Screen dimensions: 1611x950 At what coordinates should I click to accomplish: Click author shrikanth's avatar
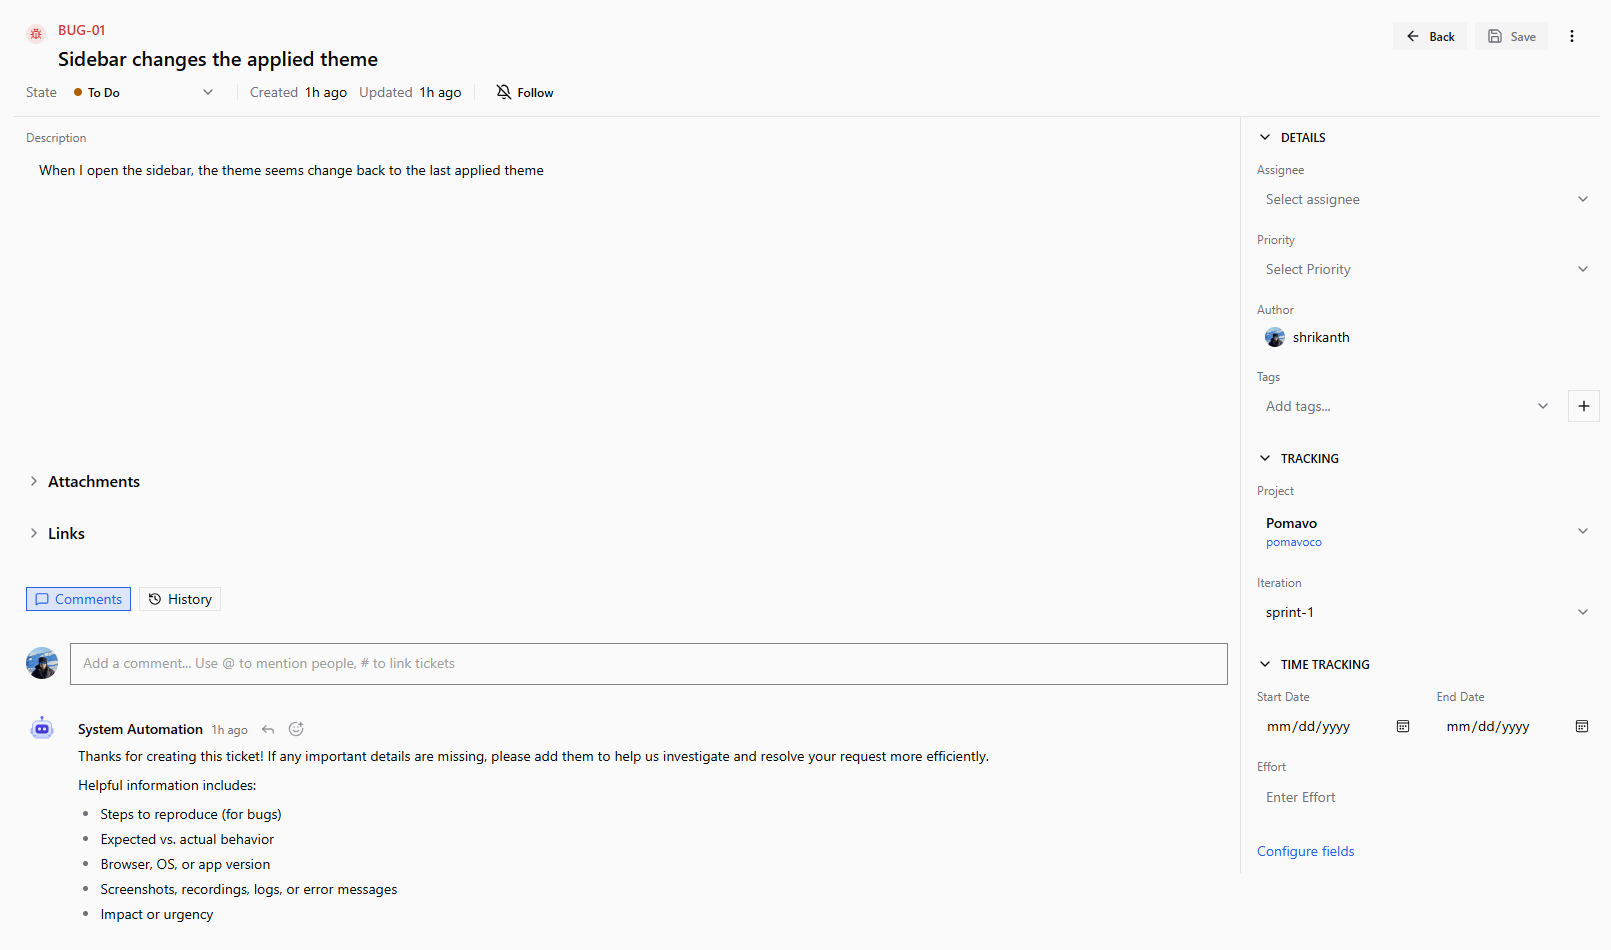(1275, 337)
